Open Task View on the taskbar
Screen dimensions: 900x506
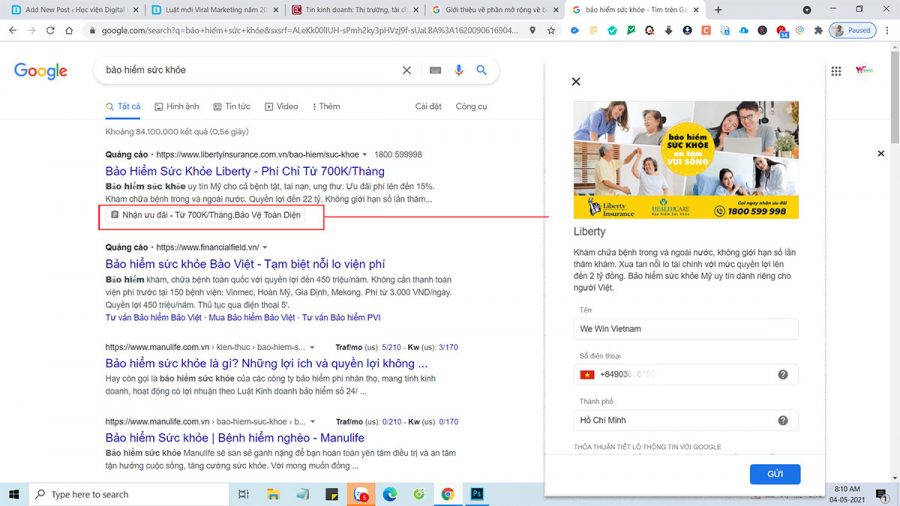(x=243, y=494)
